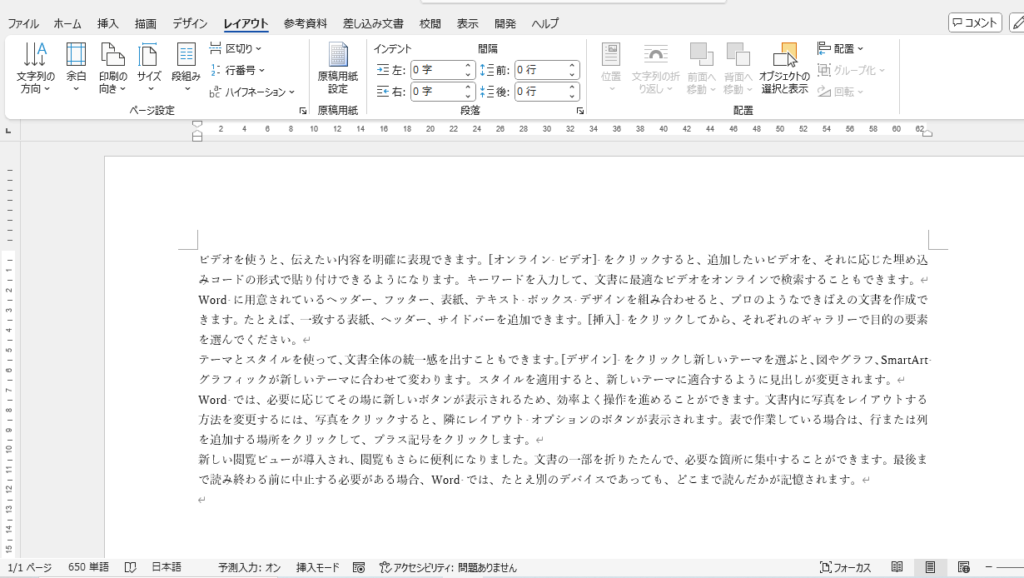Switch to the 表示 tab
The height and width of the screenshot is (578, 1024).
tap(467, 24)
